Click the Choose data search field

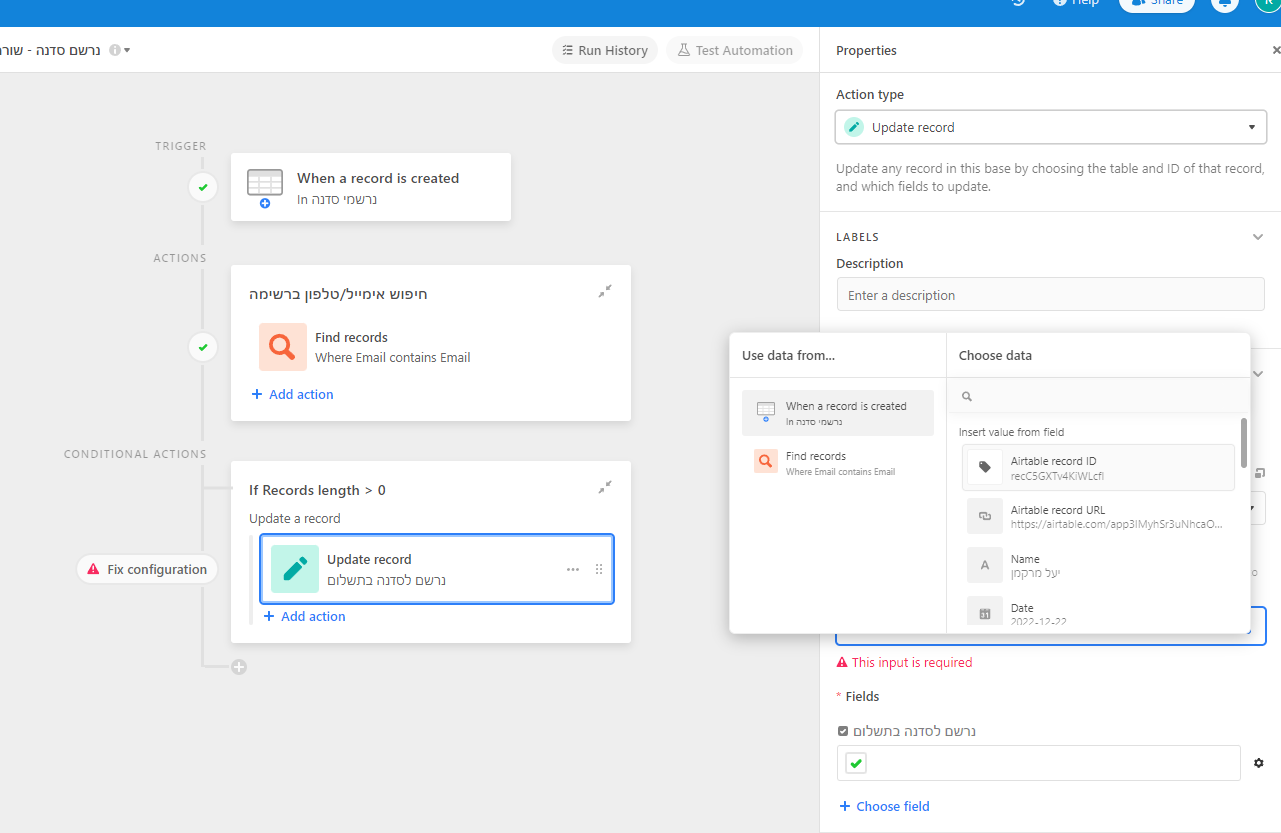pyautogui.click(x=1098, y=396)
